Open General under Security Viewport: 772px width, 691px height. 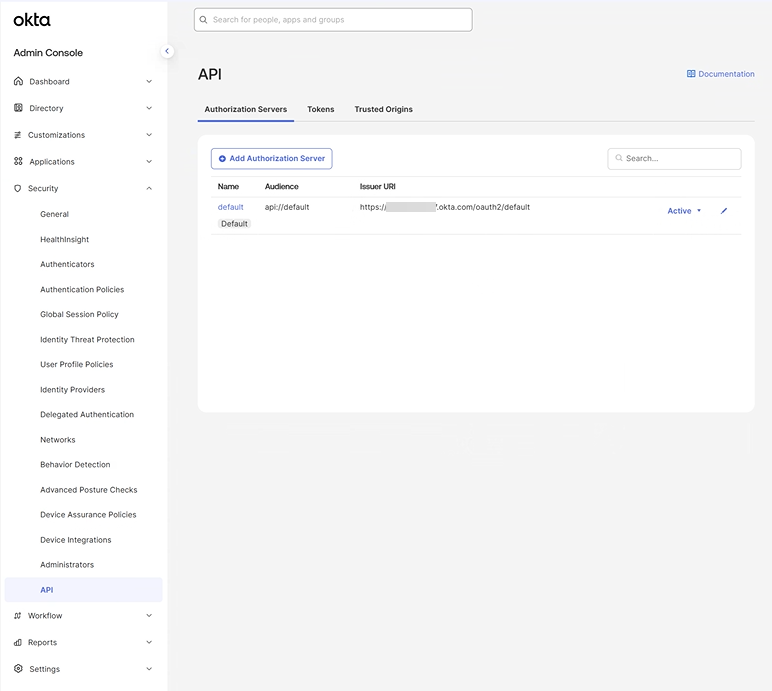point(54,214)
